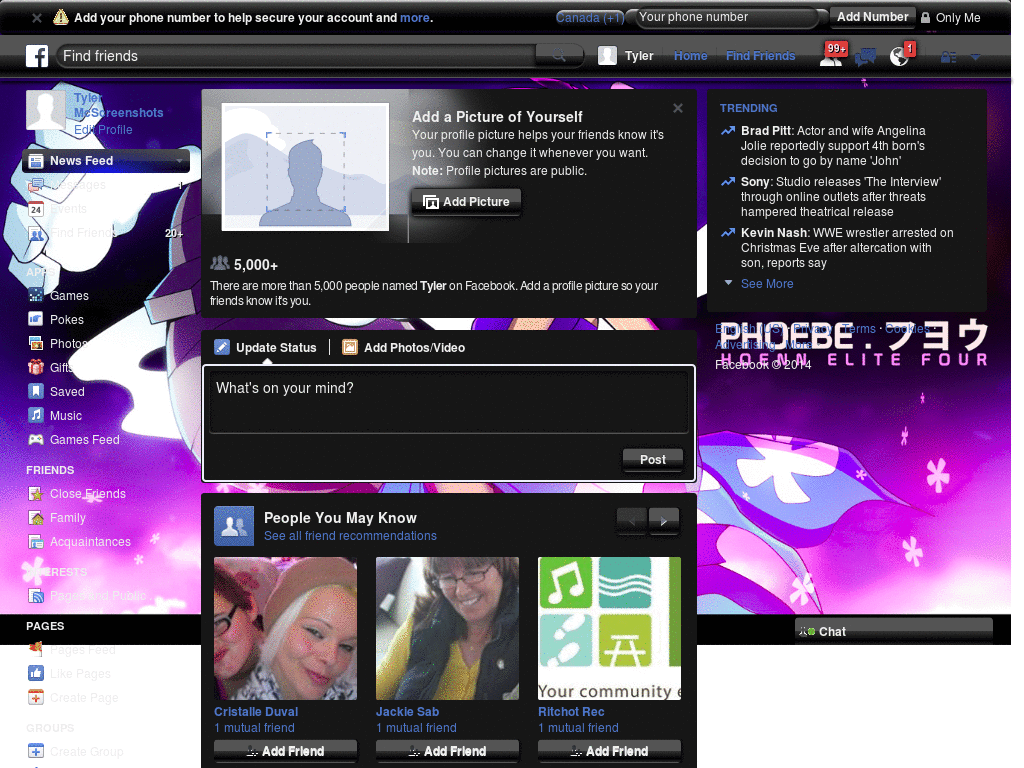
Task: Click the Edit Profile link
Action: pos(103,129)
